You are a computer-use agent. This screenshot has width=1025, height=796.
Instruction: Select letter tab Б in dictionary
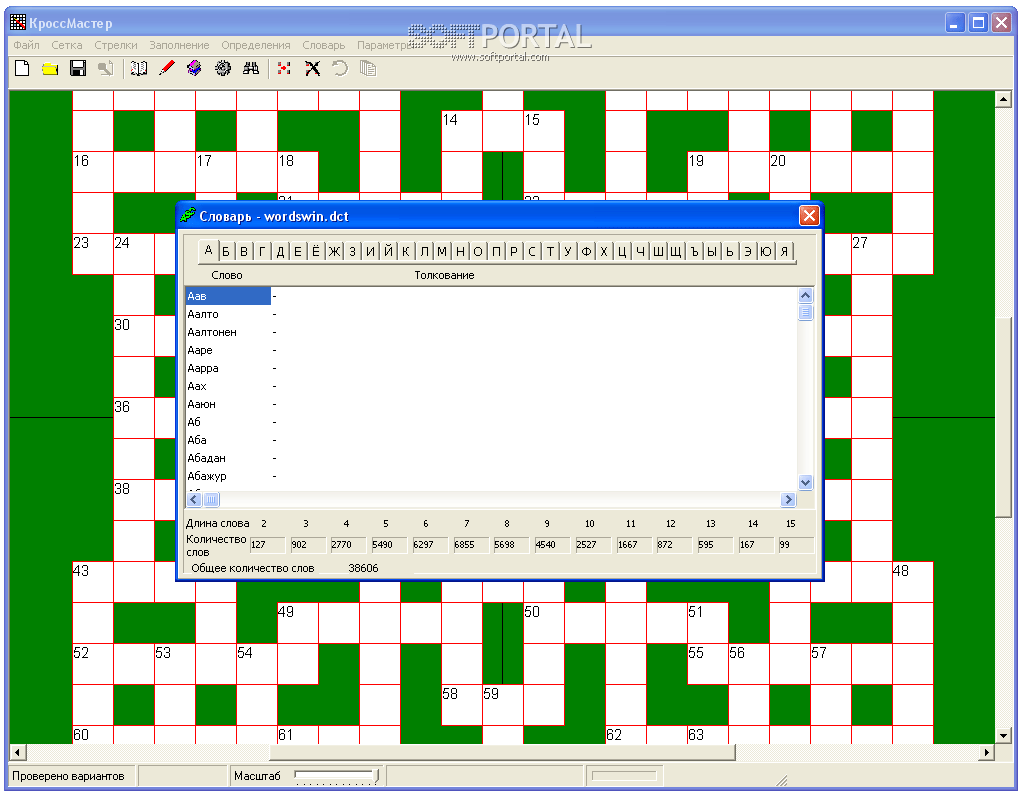tap(226, 252)
